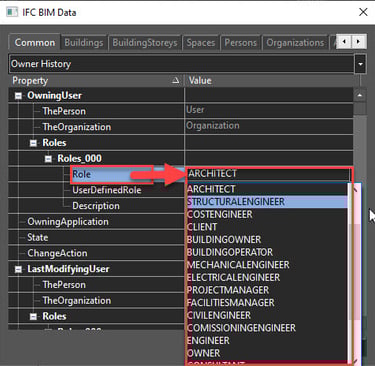Switch to the Common tab
The width and height of the screenshot is (375, 366).
[x=35, y=43]
